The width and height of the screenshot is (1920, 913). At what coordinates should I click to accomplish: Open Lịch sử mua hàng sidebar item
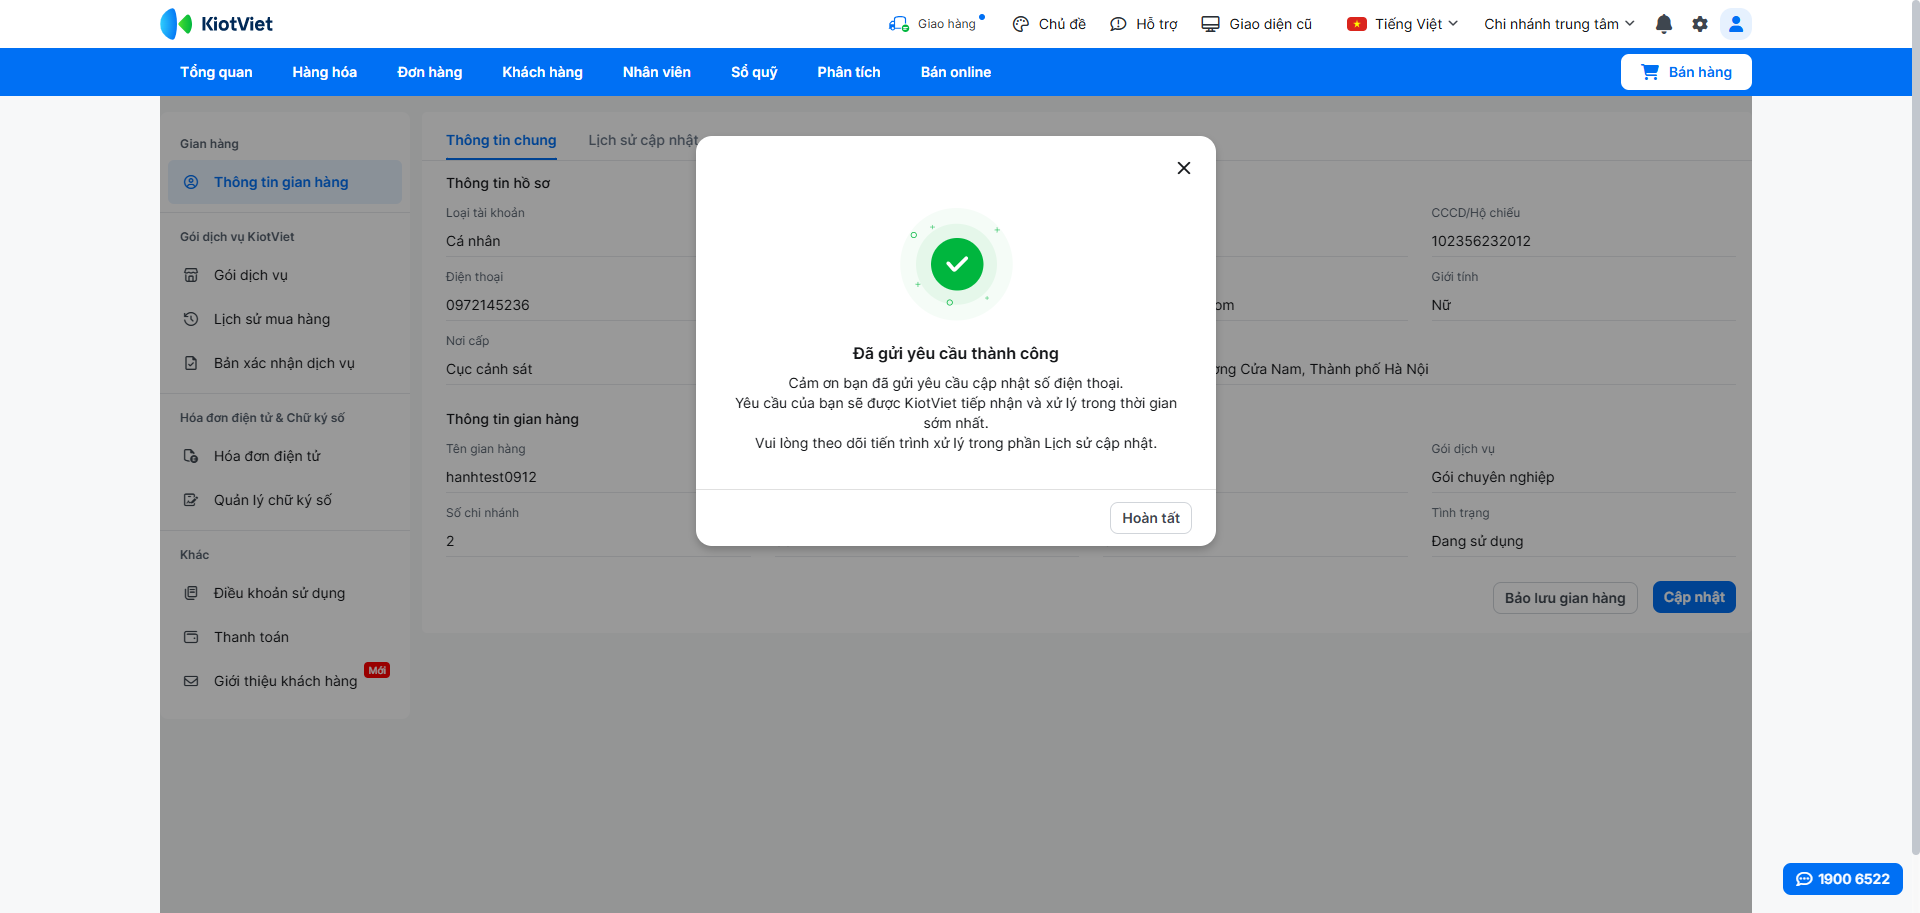pos(285,319)
